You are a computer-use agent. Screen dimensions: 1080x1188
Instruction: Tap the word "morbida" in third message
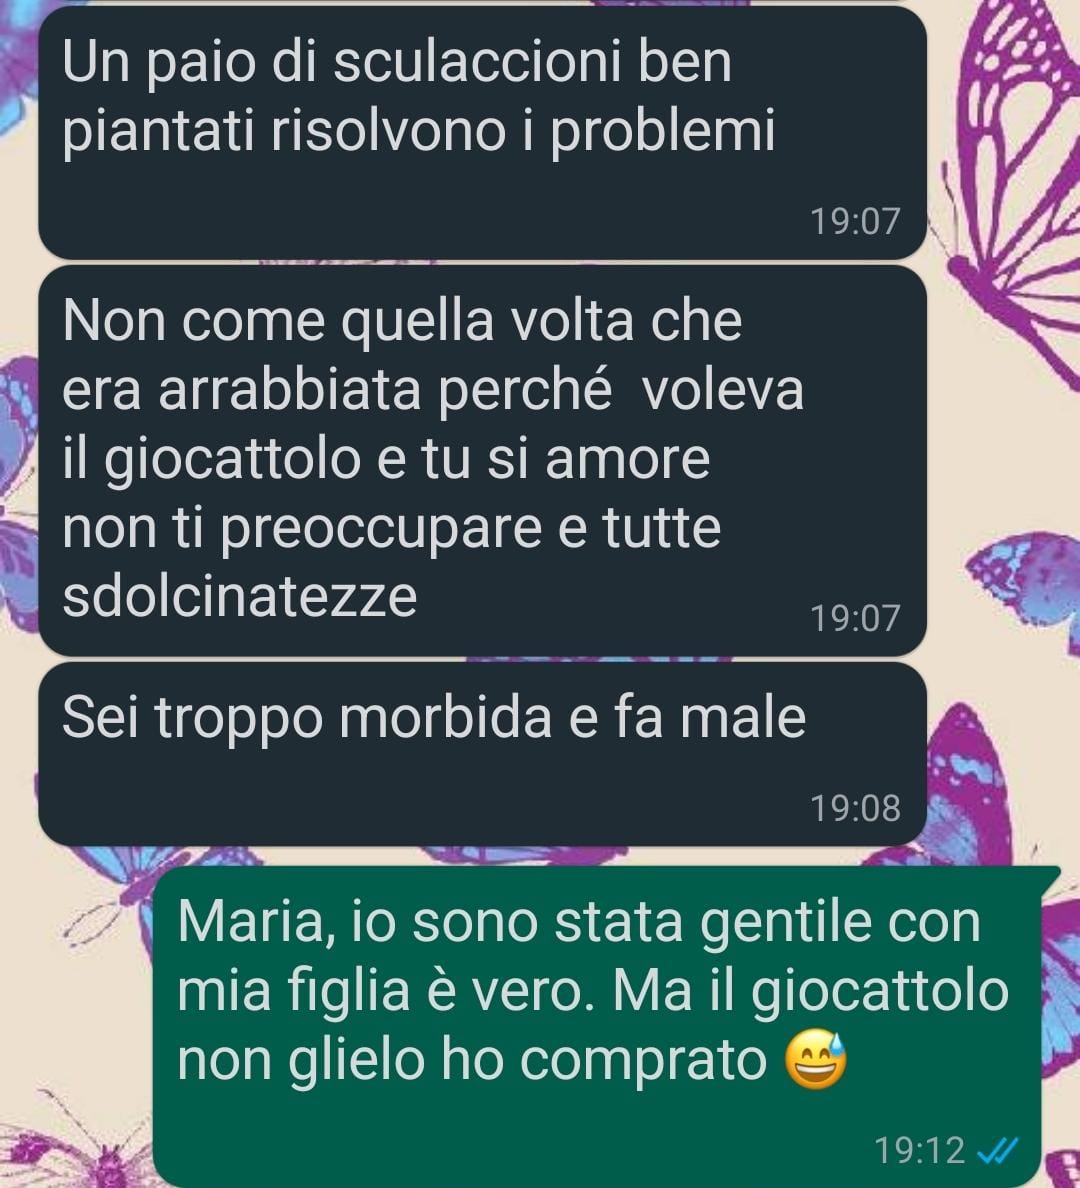445,717
